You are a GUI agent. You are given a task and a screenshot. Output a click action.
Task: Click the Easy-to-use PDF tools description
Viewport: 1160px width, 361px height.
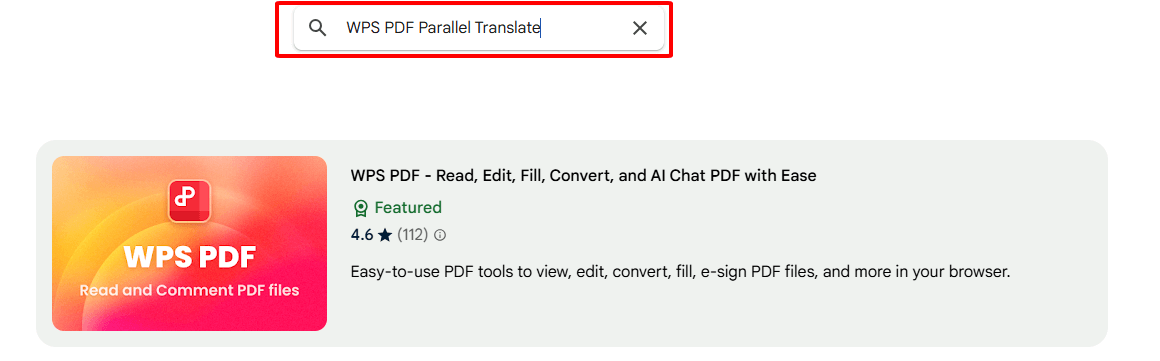pos(681,272)
